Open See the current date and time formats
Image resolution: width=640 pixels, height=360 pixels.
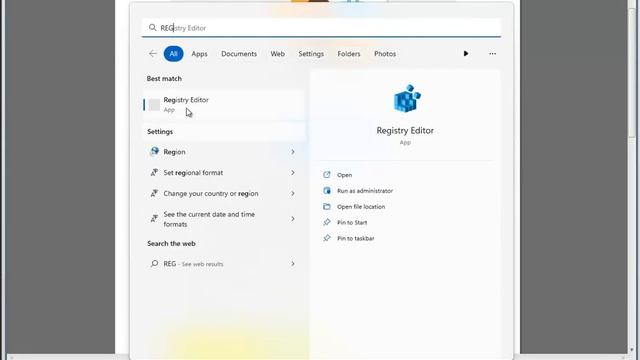(x=224, y=219)
